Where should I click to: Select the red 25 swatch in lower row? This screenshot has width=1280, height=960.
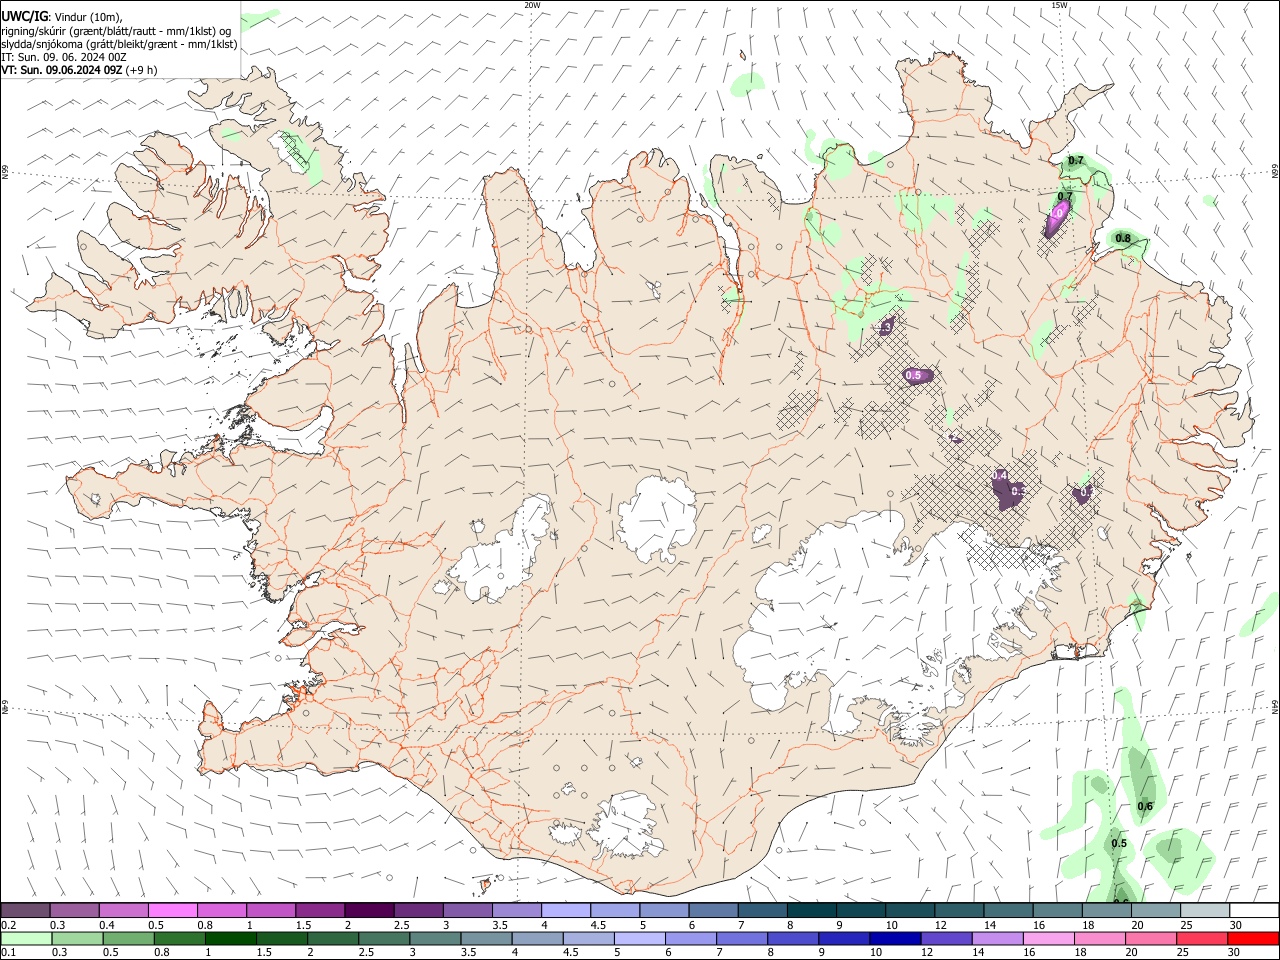coord(1202,938)
